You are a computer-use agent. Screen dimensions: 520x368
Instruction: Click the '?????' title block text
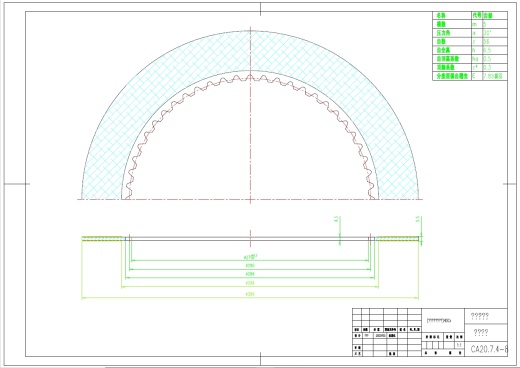pyautogui.click(x=479, y=316)
